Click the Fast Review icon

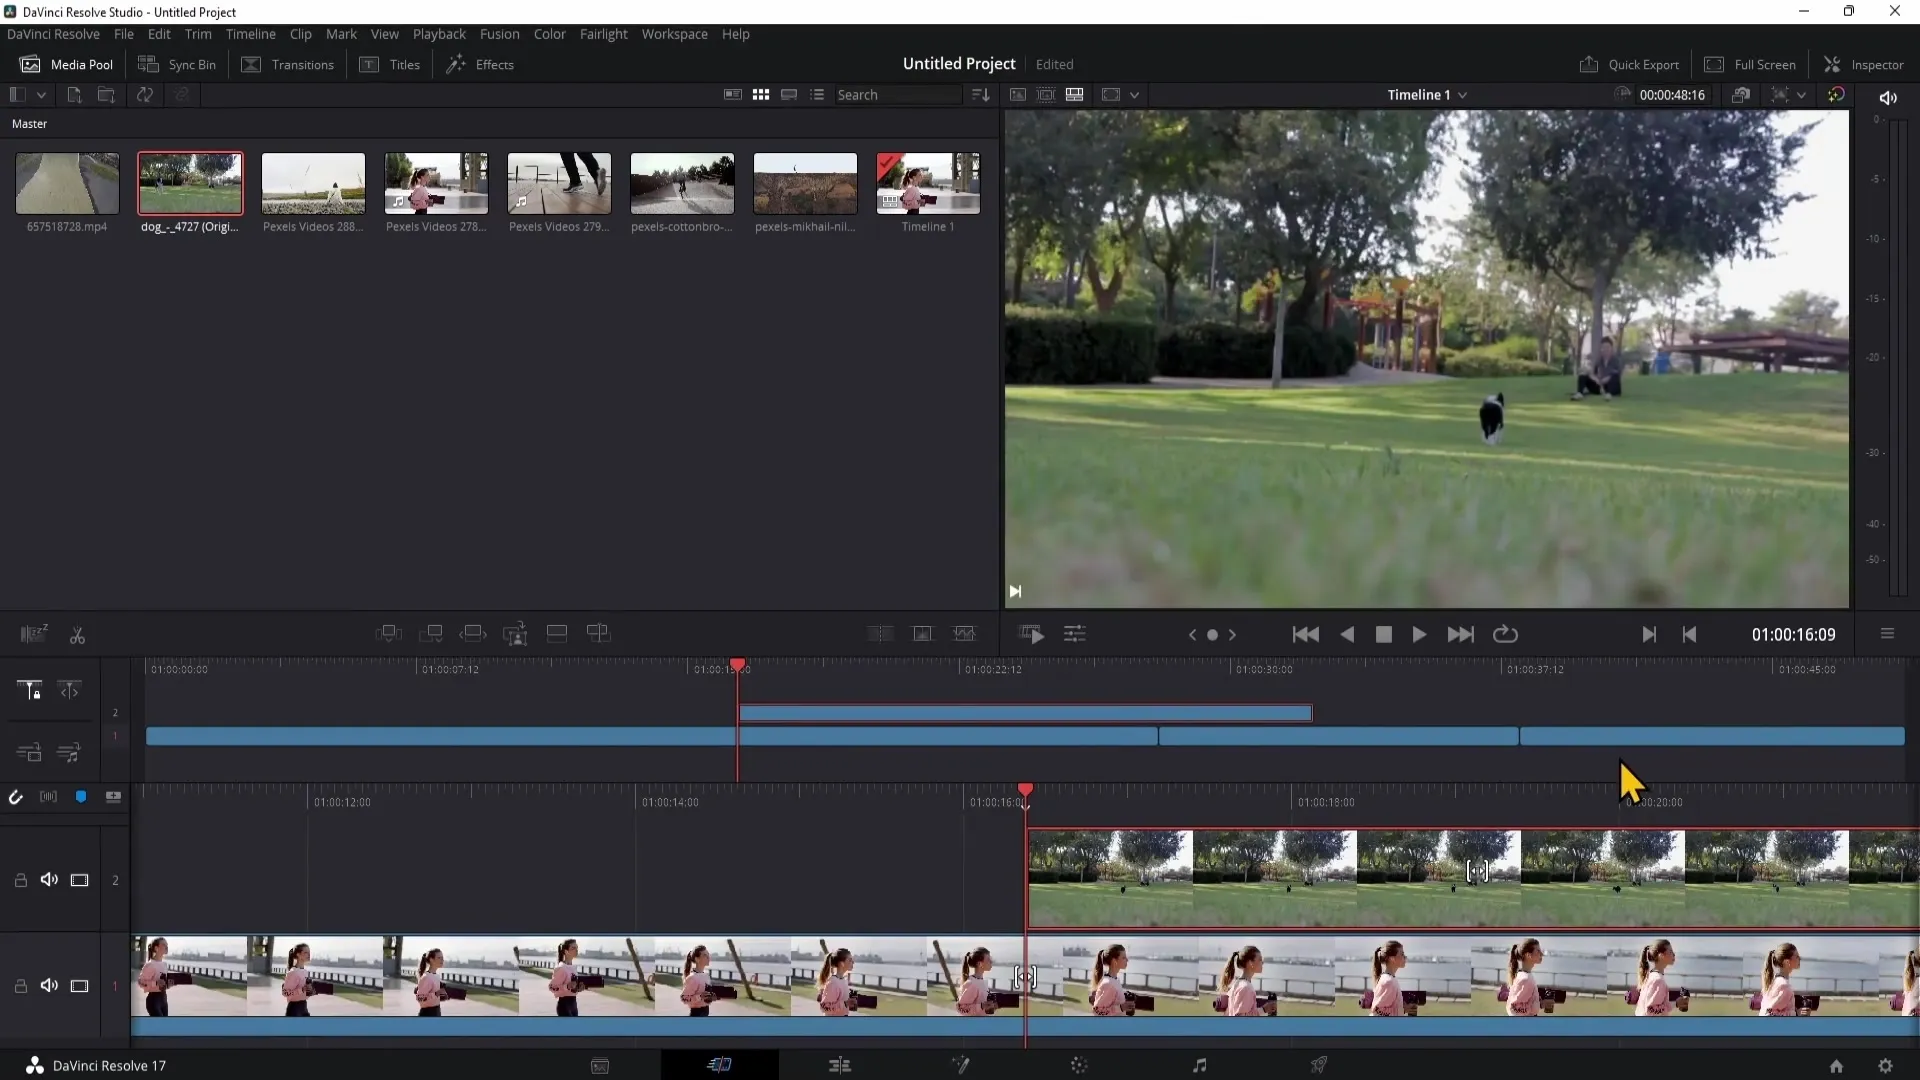1031,635
